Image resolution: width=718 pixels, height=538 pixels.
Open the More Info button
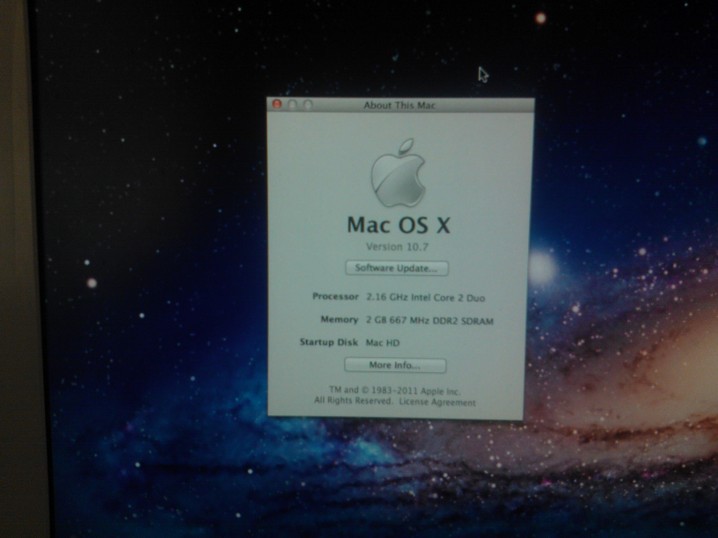point(395,365)
